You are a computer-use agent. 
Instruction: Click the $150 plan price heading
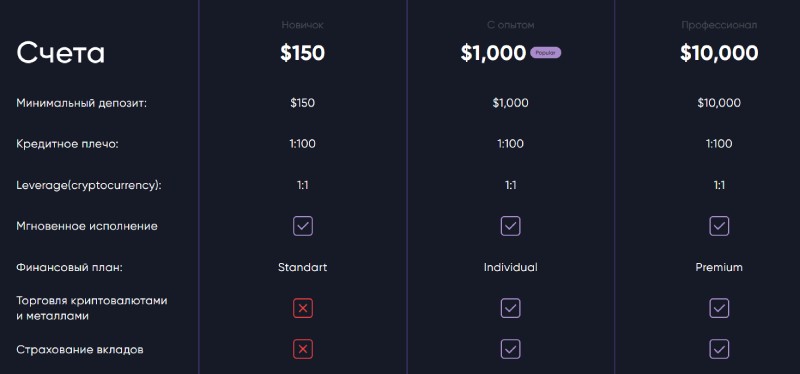303,53
